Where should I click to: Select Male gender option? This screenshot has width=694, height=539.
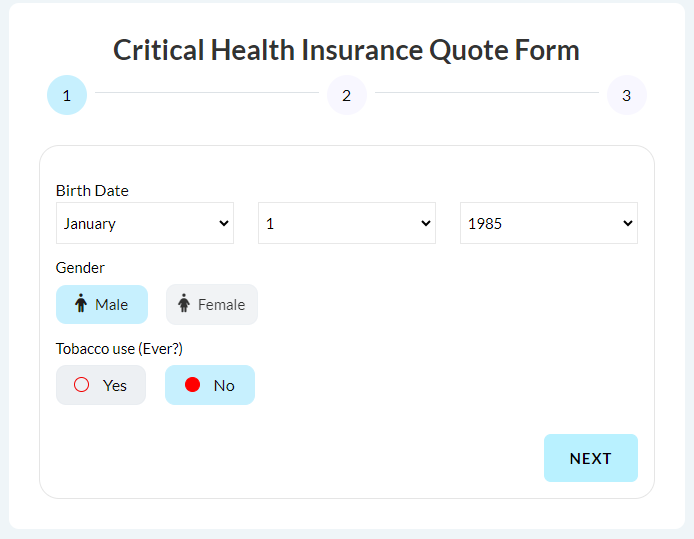[102, 304]
